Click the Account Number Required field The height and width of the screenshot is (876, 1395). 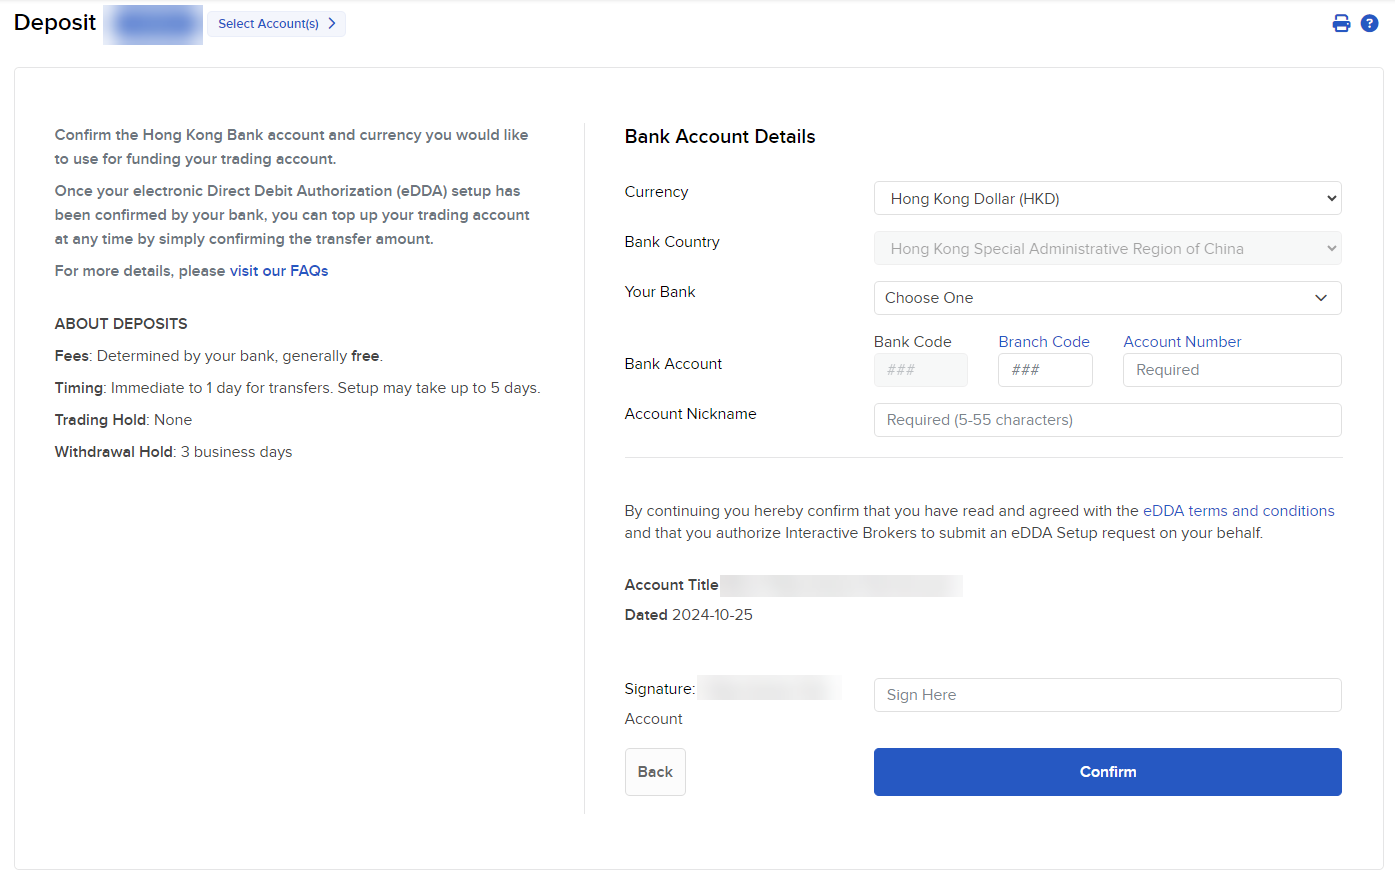(x=1232, y=370)
